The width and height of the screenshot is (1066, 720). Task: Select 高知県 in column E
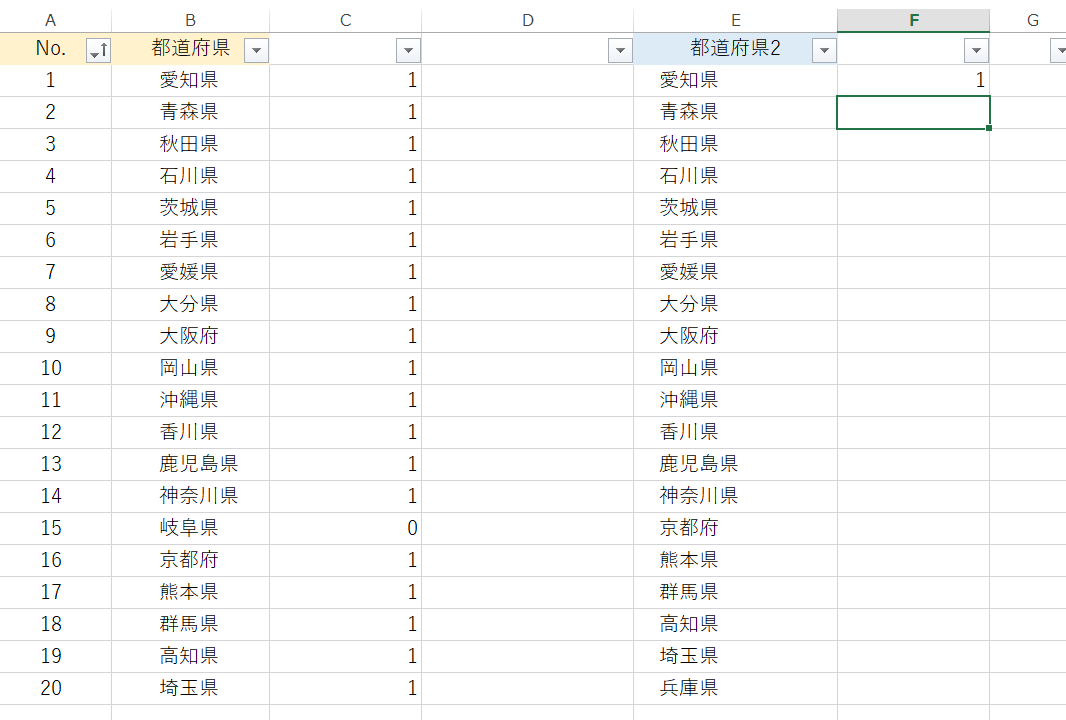(736, 623)
